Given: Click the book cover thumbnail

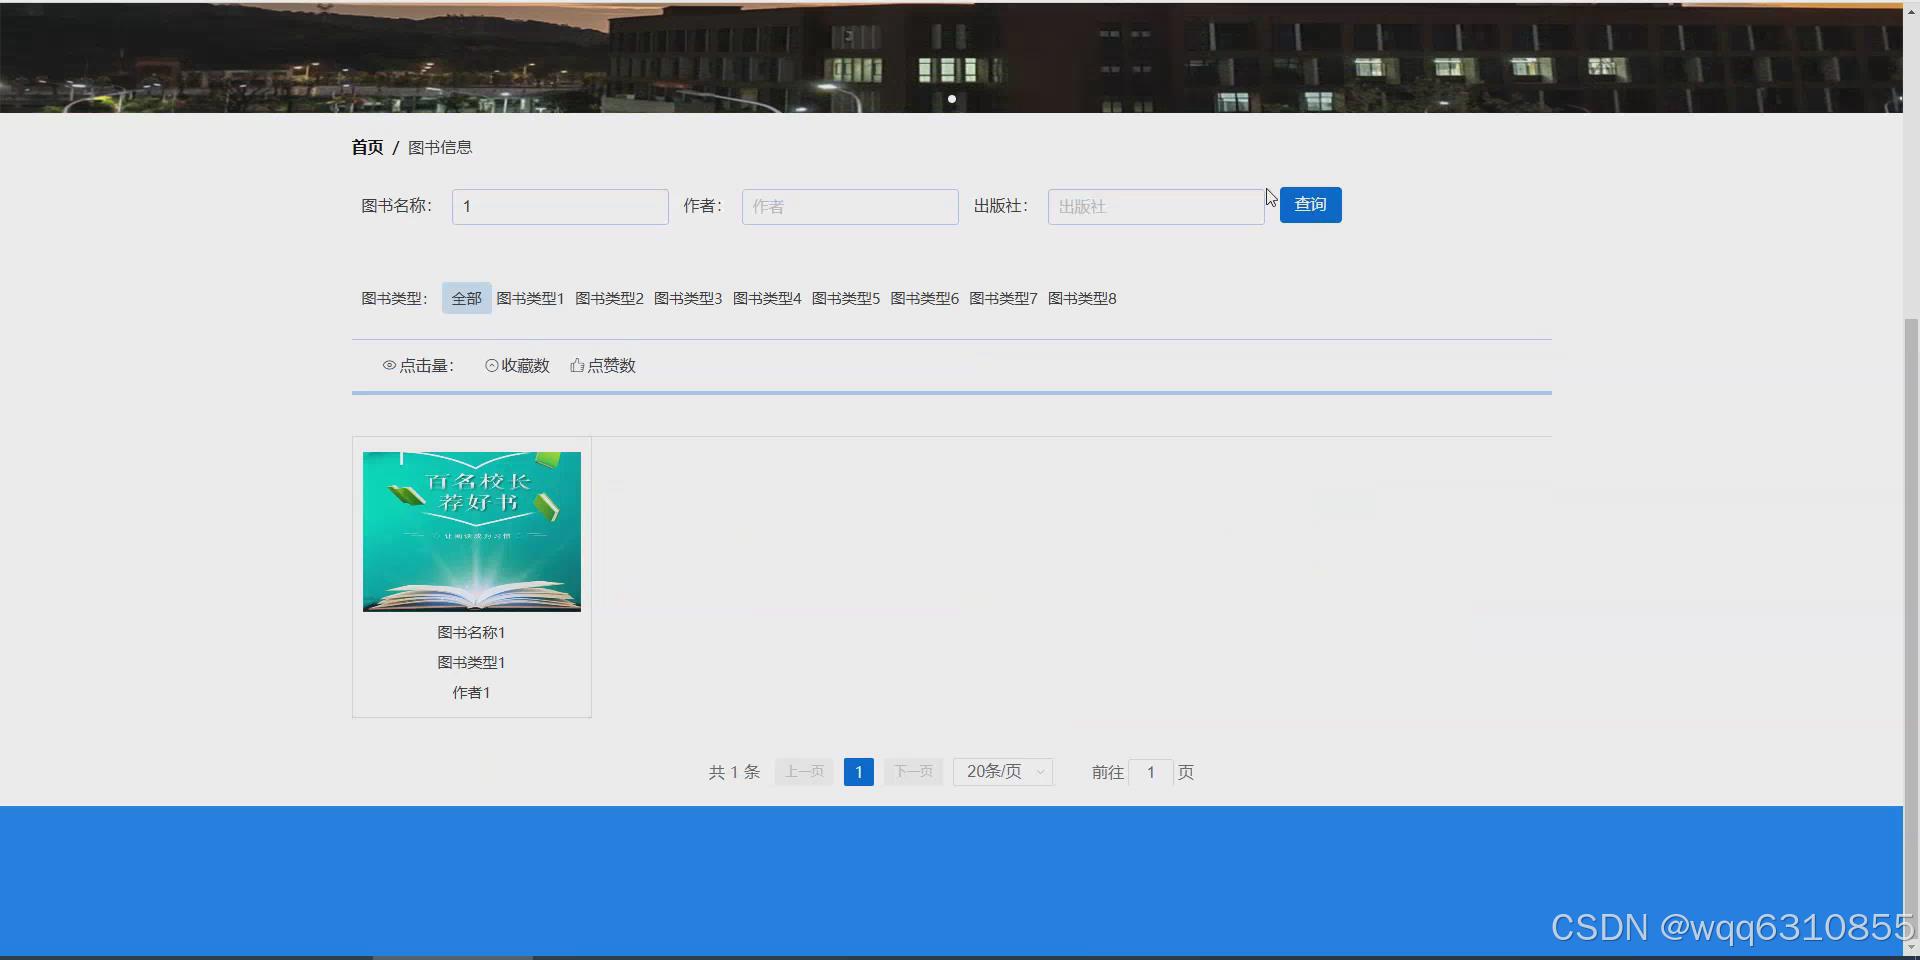Looking at the screenshot, I should click(x=471, y=531).
